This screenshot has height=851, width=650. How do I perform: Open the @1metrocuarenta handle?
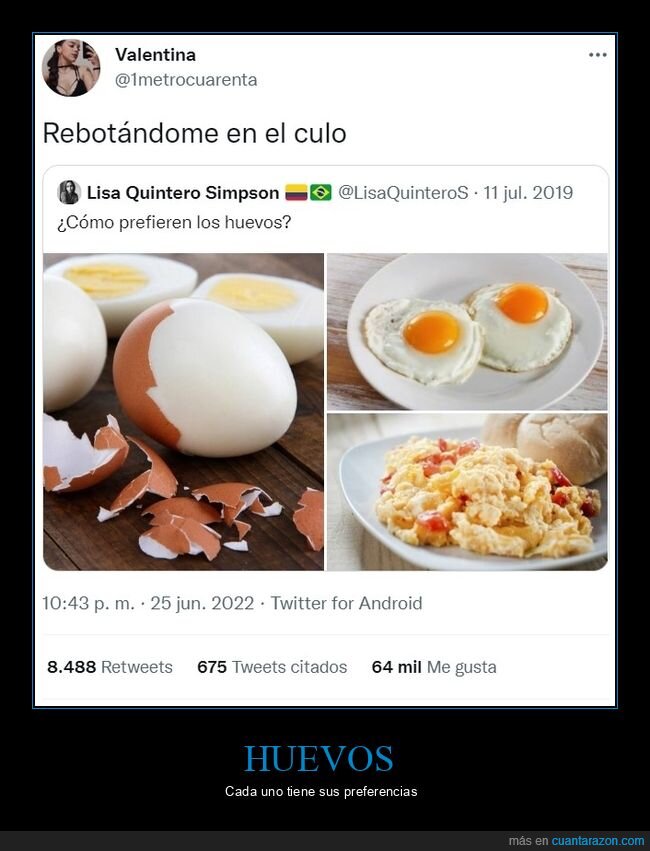[186, 80]
